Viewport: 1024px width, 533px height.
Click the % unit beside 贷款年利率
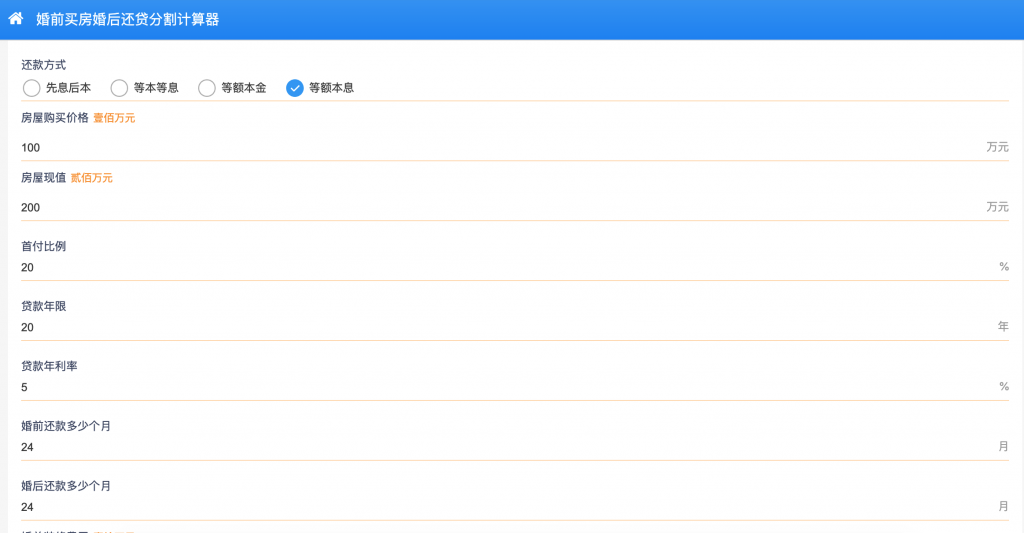tap(1004, 387)
